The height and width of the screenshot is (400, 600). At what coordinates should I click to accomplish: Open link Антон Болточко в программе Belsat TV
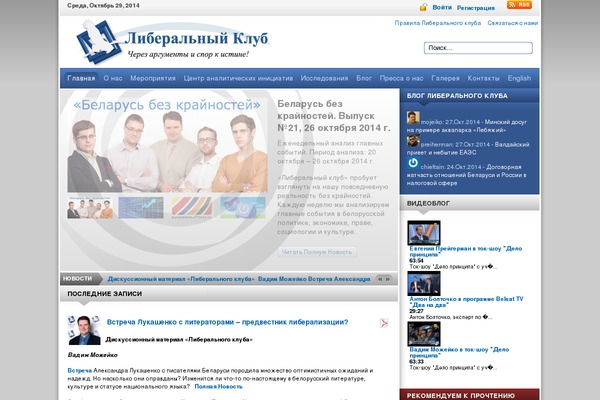[x=466, y=302]
